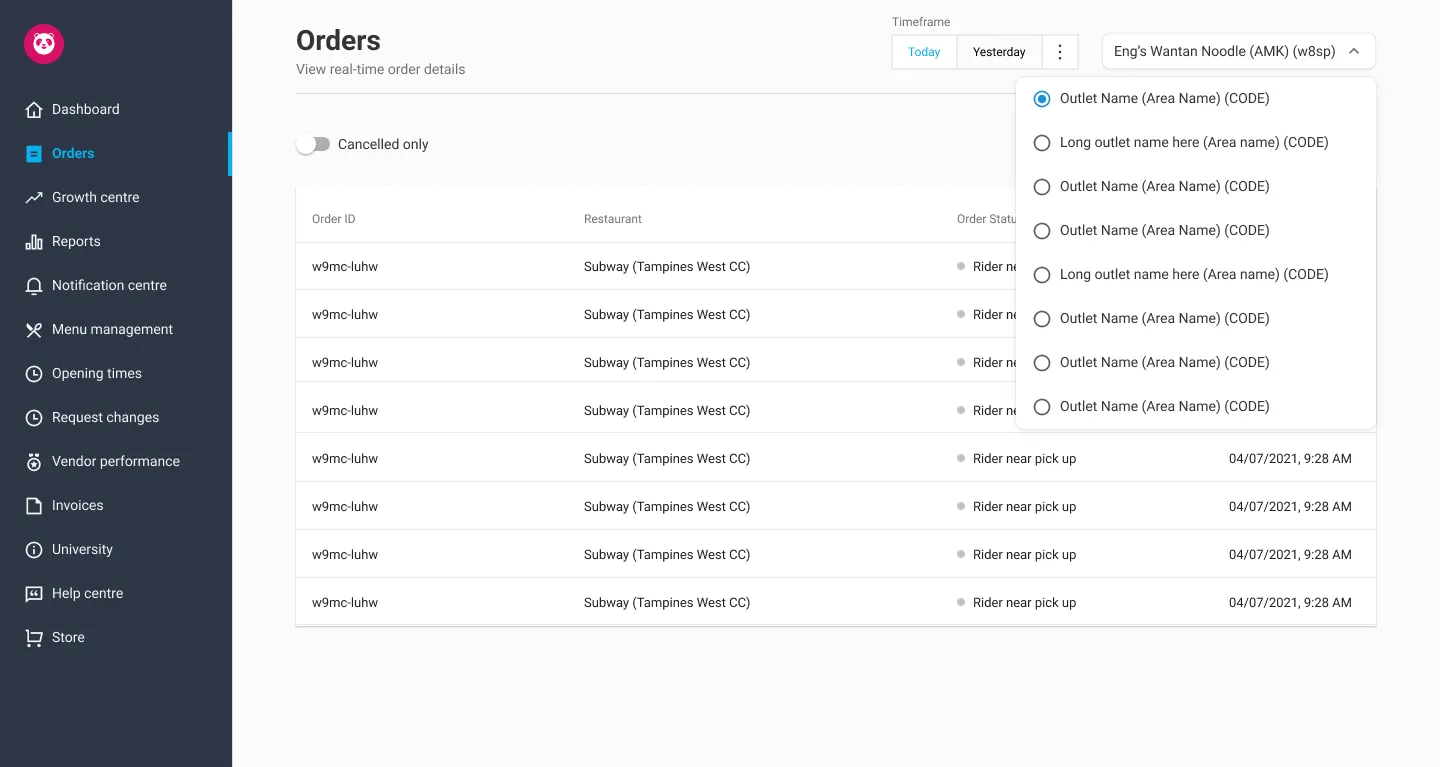Select the Today timeframe tab

click(x=924, y=52)
